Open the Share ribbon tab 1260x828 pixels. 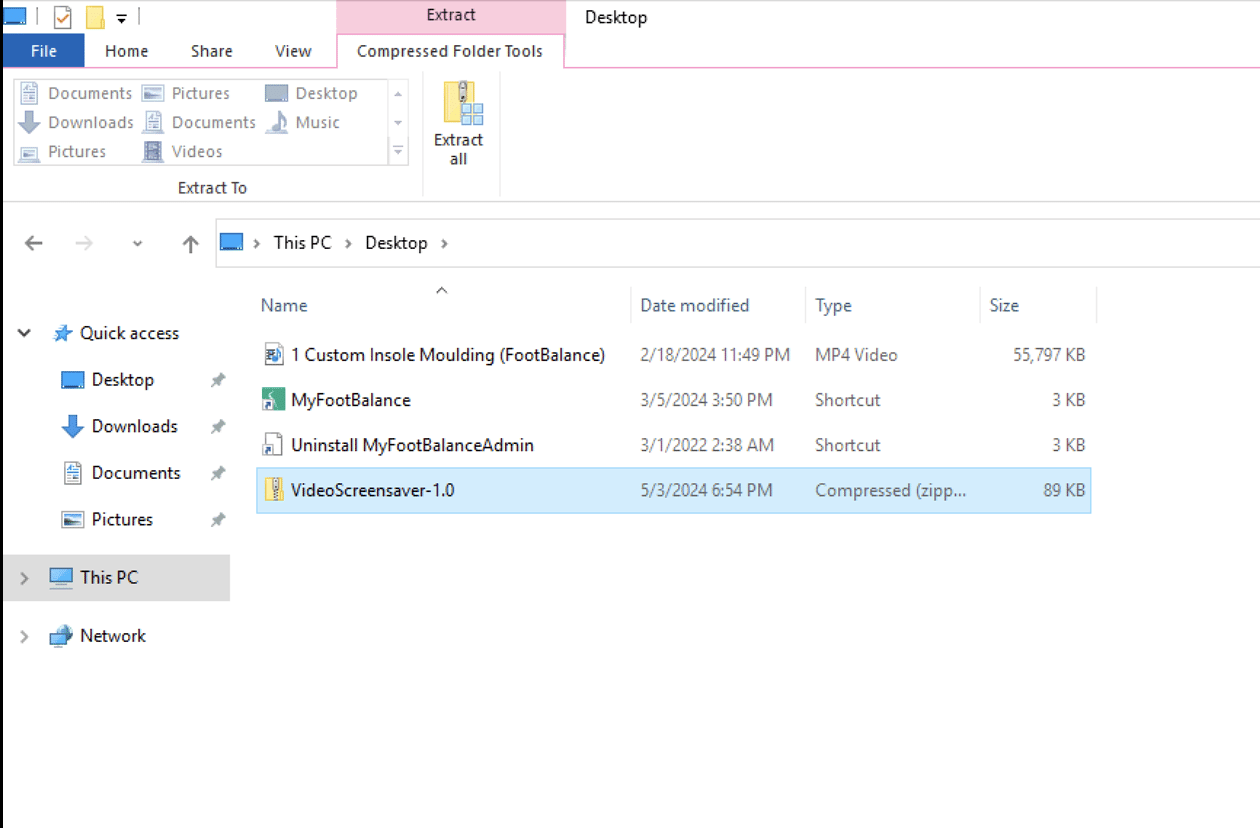211,51
